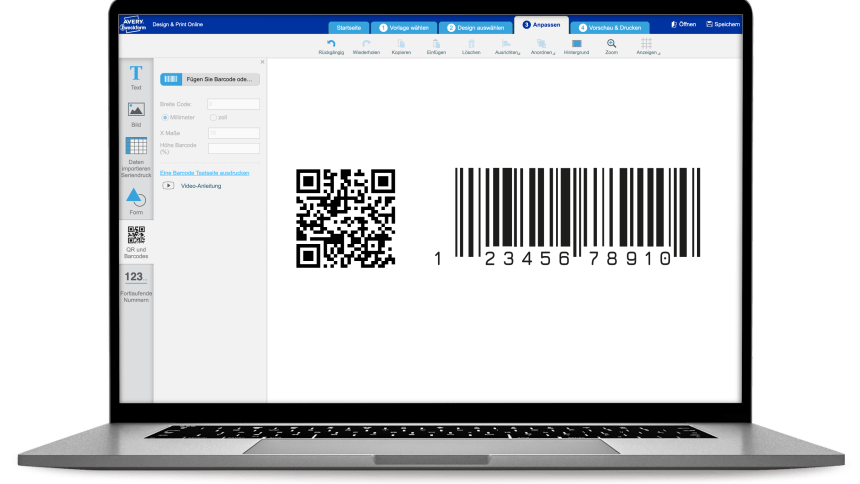
Task: Click Einfügen paste icon
Action: pos(436,44)
